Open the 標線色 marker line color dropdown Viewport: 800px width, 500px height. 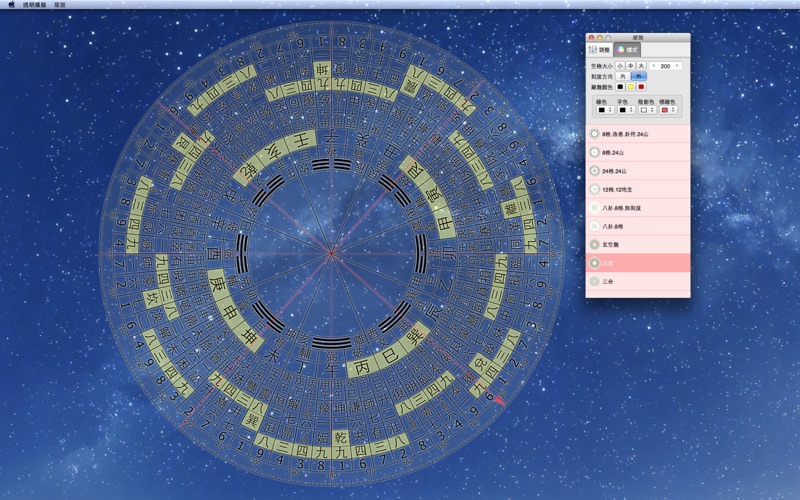pos(667,110)
